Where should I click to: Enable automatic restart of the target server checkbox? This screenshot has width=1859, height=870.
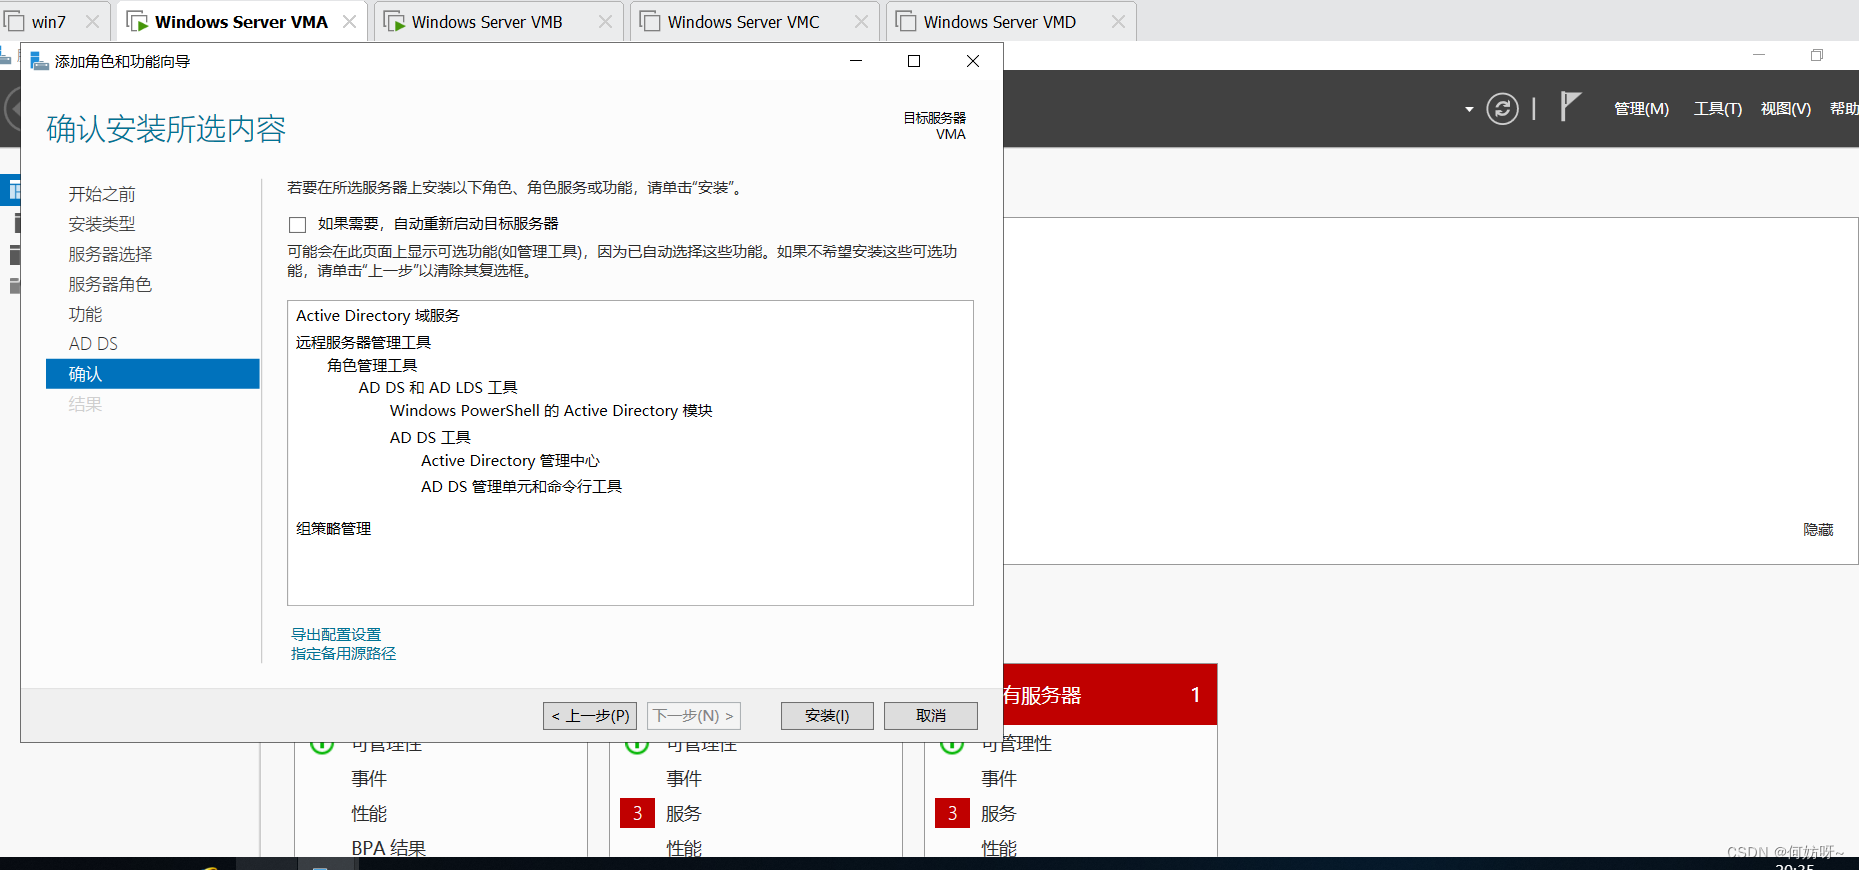click(x=297, y=224)
